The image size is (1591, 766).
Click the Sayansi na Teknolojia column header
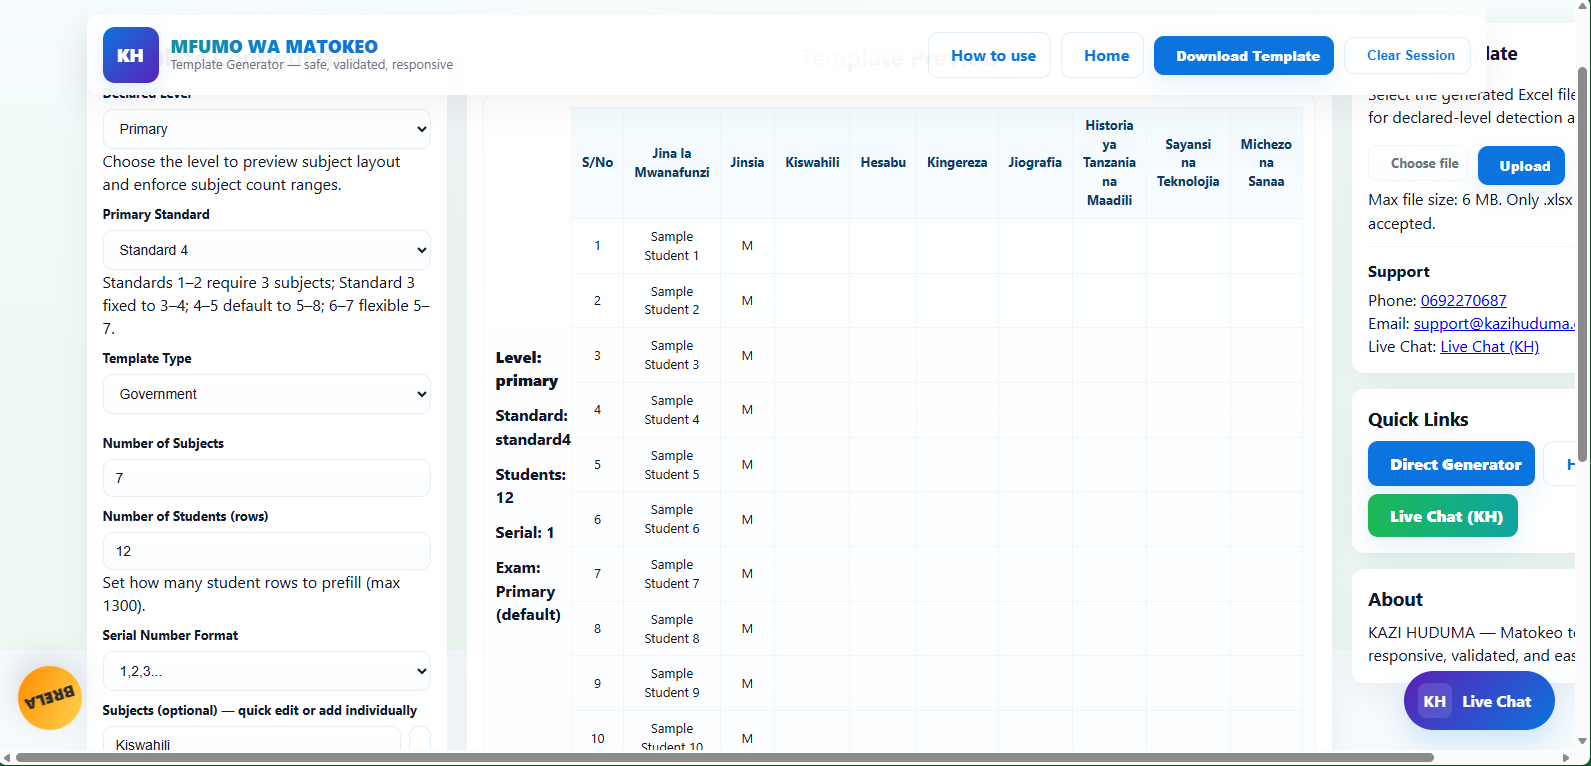1188,163
